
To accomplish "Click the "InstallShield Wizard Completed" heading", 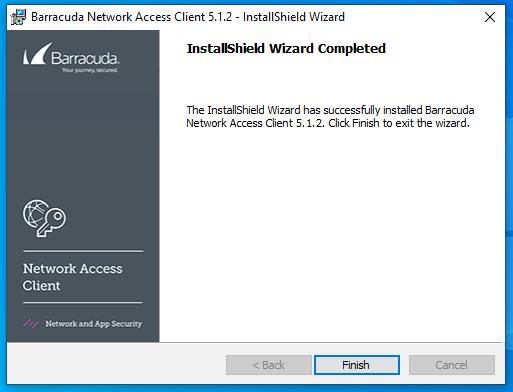I will [286, 49].
